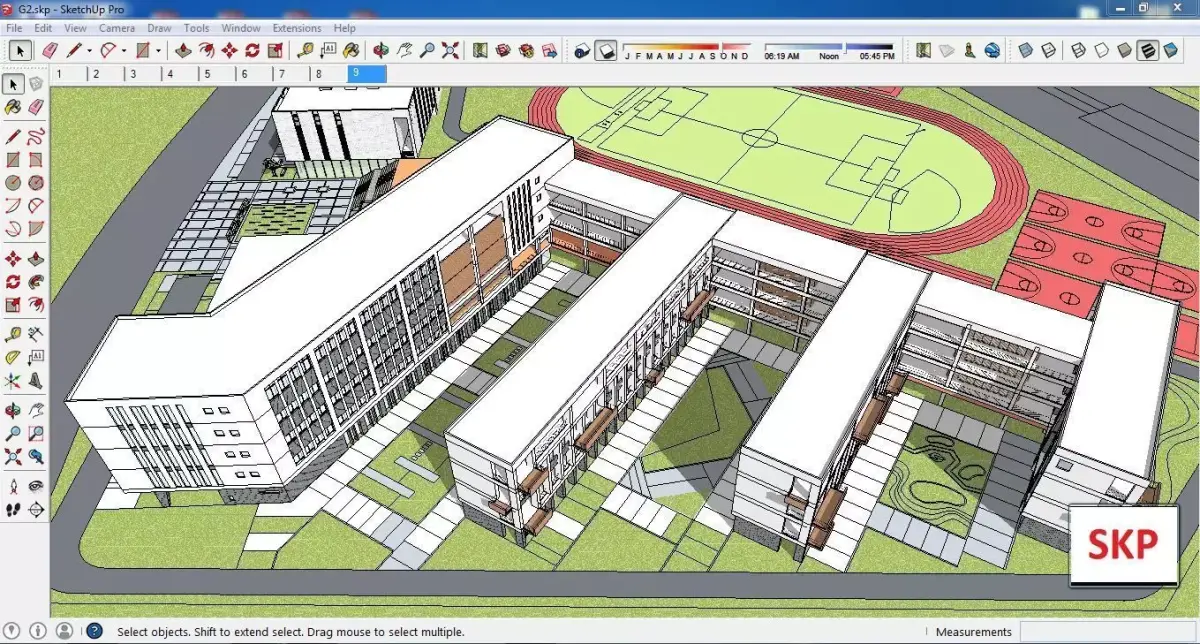Select the Look Around eye tool
Screen dimensions: 1200x644
tap(36, 486)
